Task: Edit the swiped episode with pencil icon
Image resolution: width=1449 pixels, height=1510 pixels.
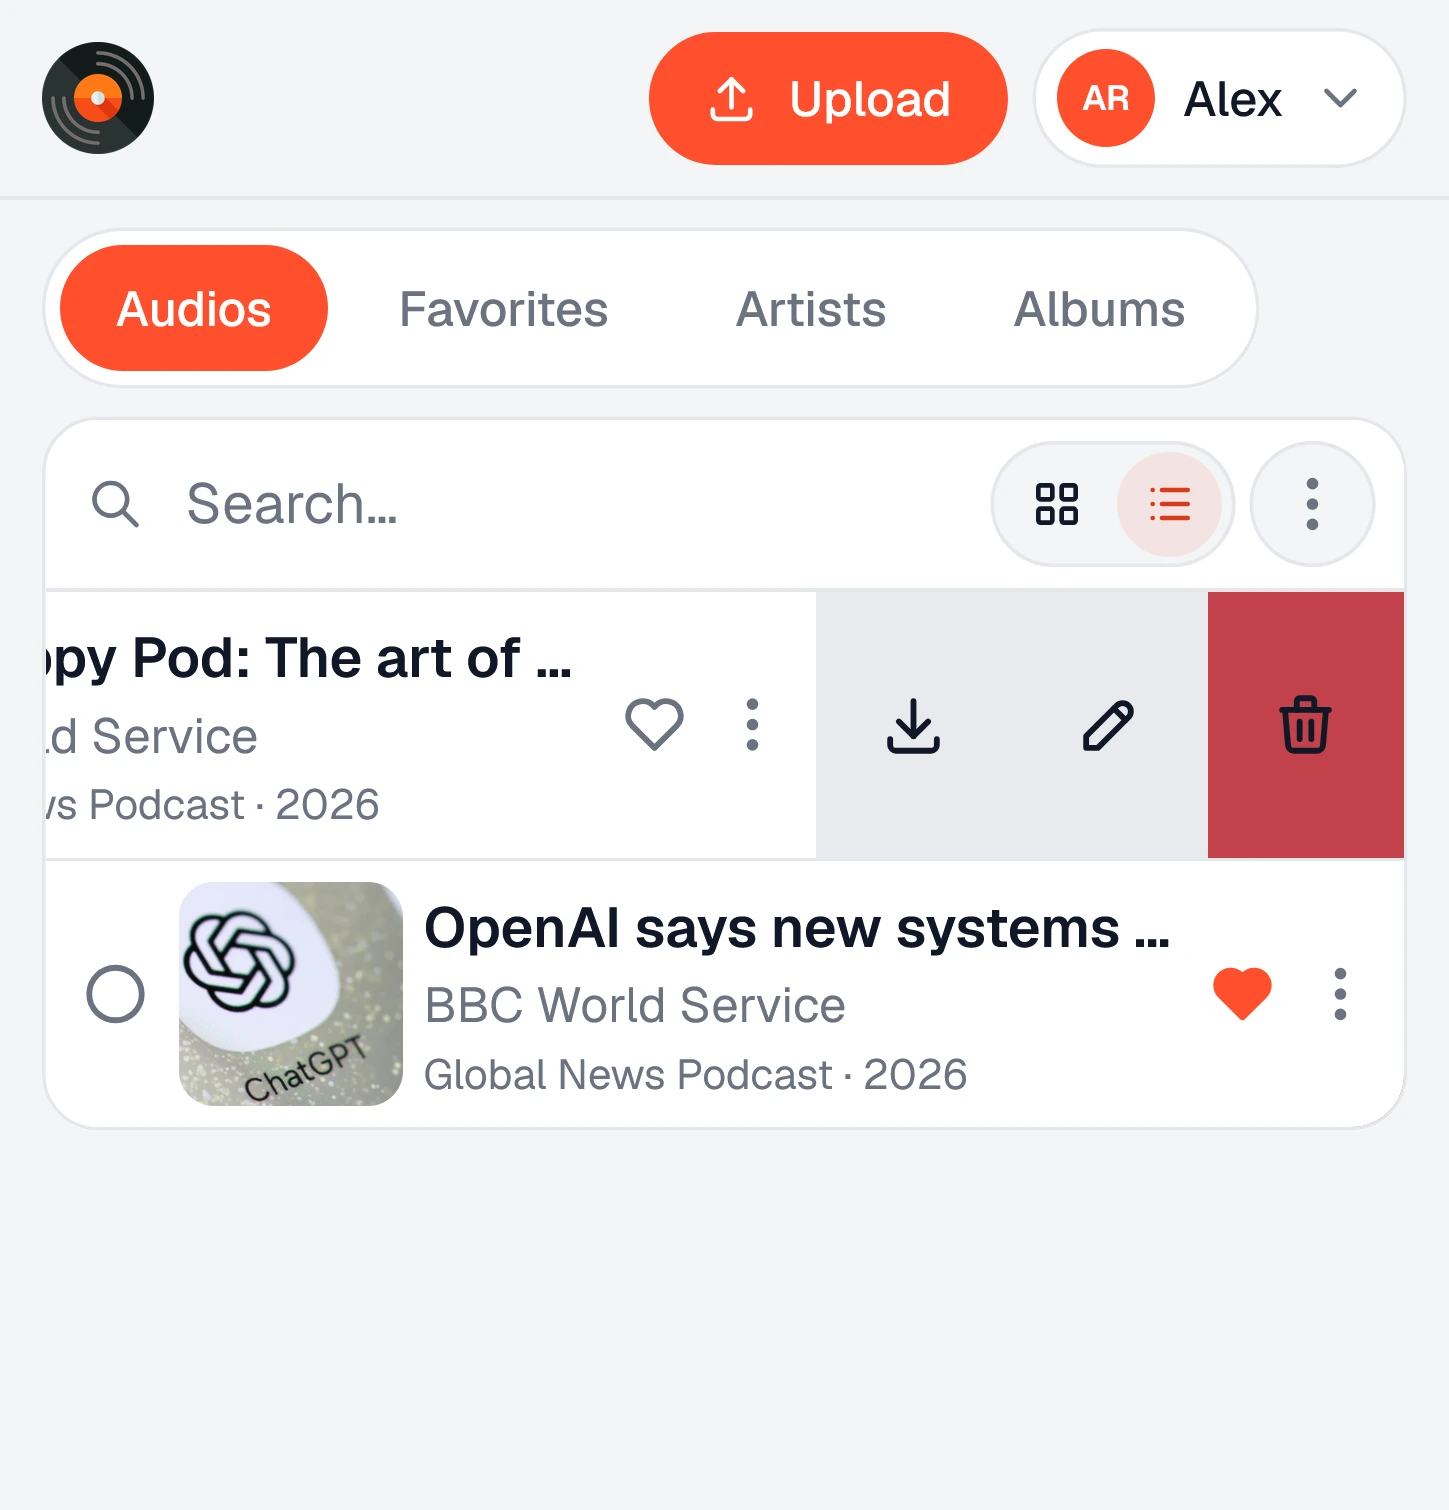Action: [1109, 725]
